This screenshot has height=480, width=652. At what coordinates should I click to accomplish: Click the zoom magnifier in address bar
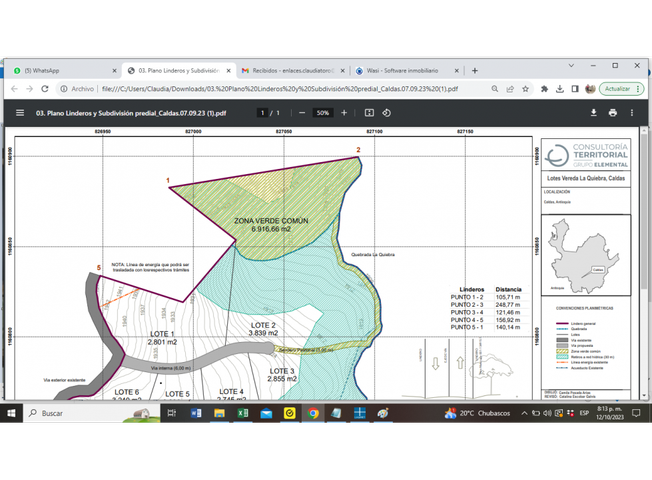[494, 89]
